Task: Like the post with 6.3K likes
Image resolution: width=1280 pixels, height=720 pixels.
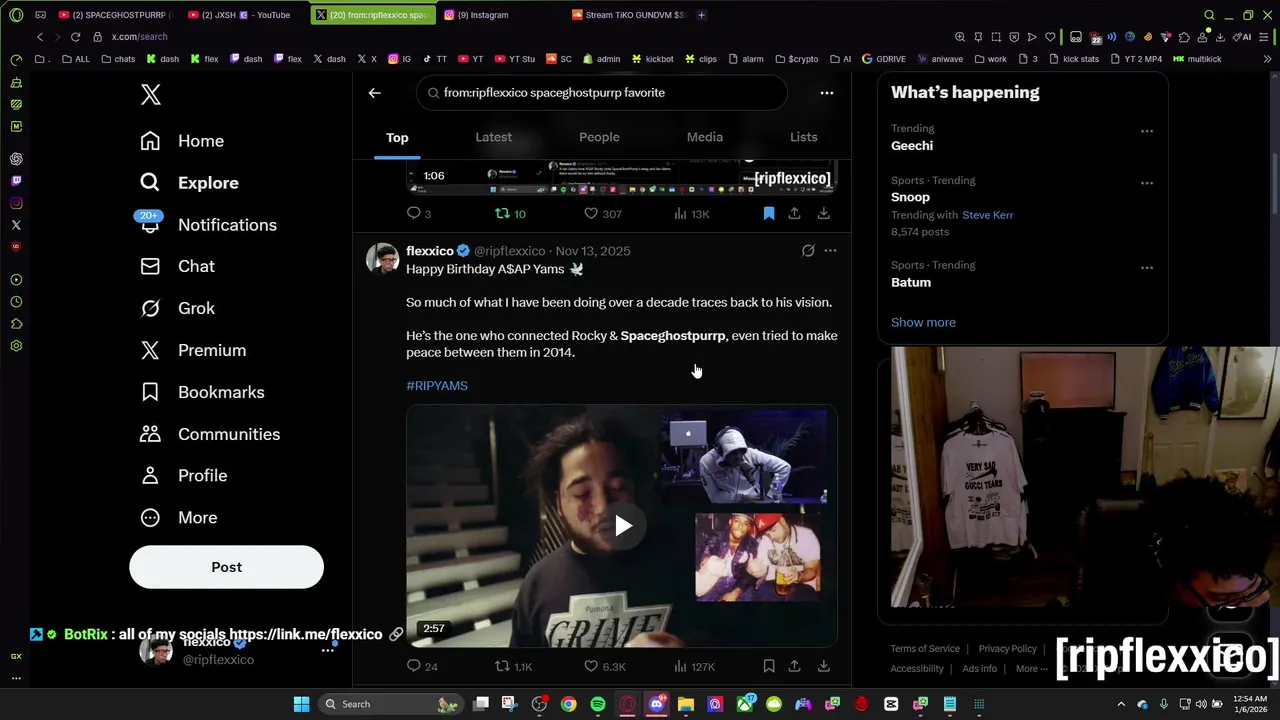Action: 605,666
